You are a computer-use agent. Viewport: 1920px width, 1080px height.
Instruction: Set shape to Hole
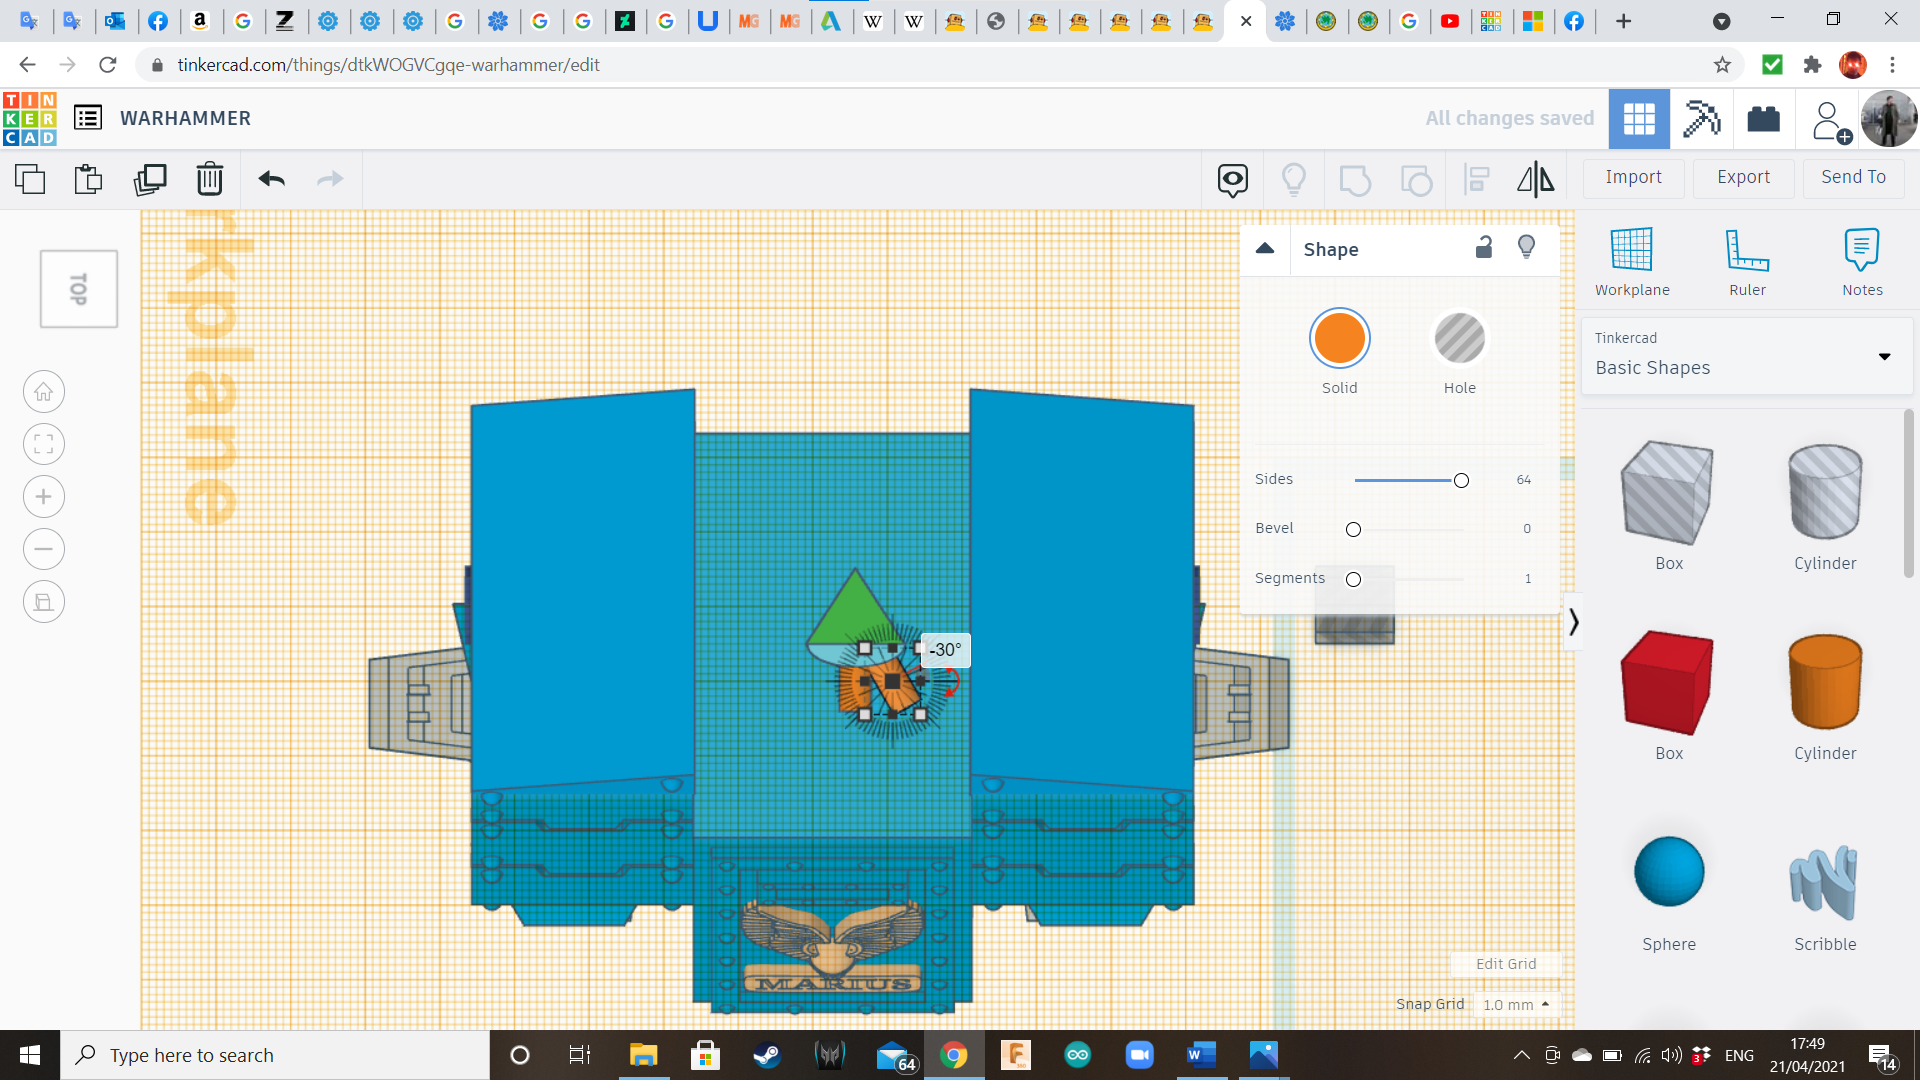tap(1459, 340)
